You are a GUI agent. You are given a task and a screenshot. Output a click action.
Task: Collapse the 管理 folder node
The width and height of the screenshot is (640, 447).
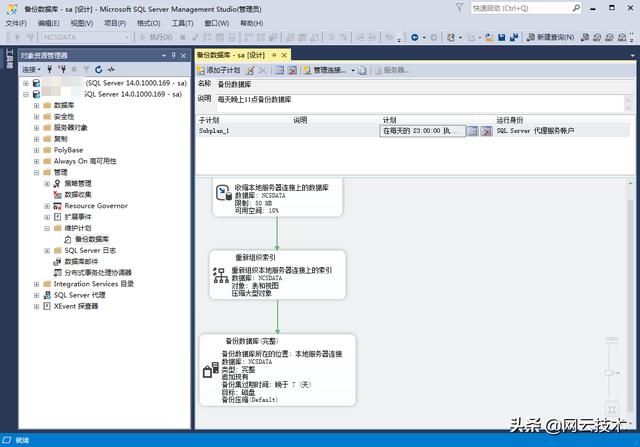pyautogui.click(x=37, y=172)
